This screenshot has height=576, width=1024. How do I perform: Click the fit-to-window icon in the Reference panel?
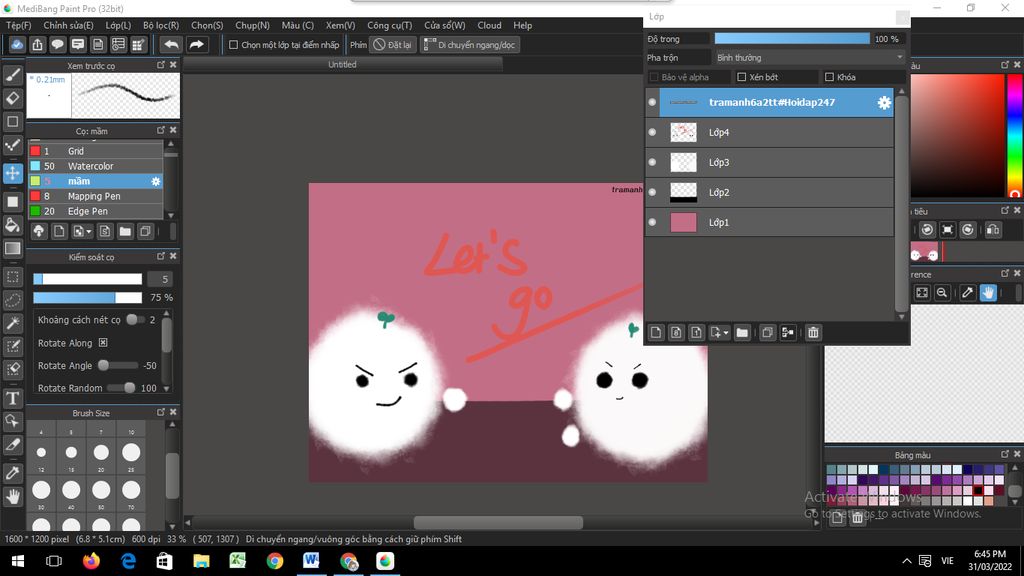(x=921, y=293)
